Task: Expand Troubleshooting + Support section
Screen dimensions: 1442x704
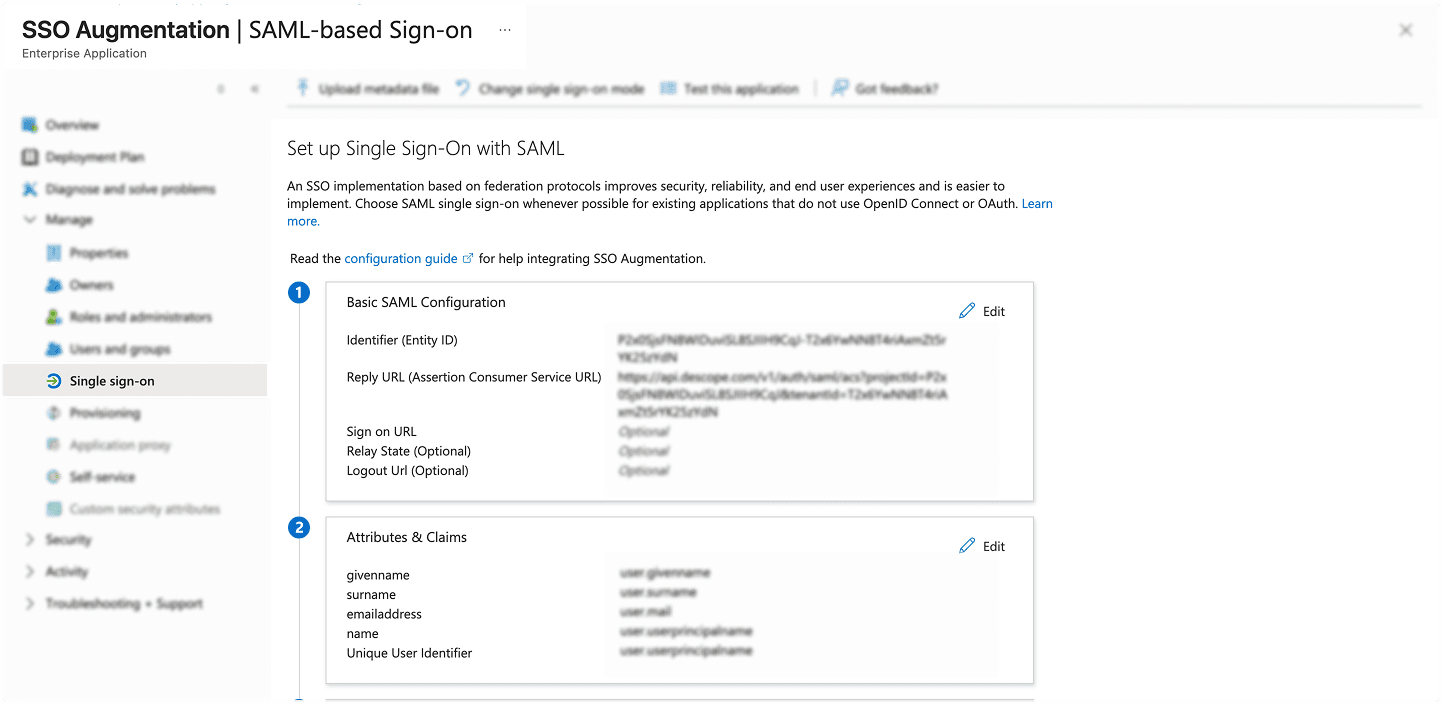Action: coord(29,604)
